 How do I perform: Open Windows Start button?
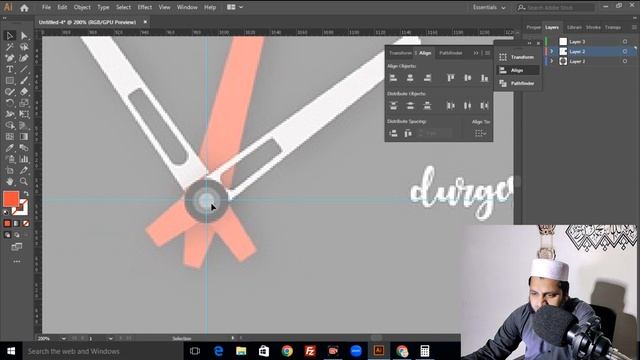point(11,351)
